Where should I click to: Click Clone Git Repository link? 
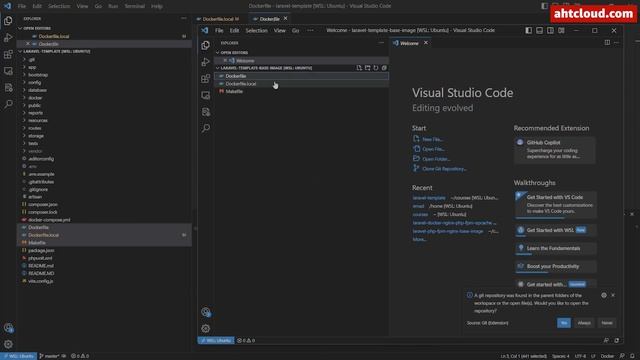tap(444, 169)
